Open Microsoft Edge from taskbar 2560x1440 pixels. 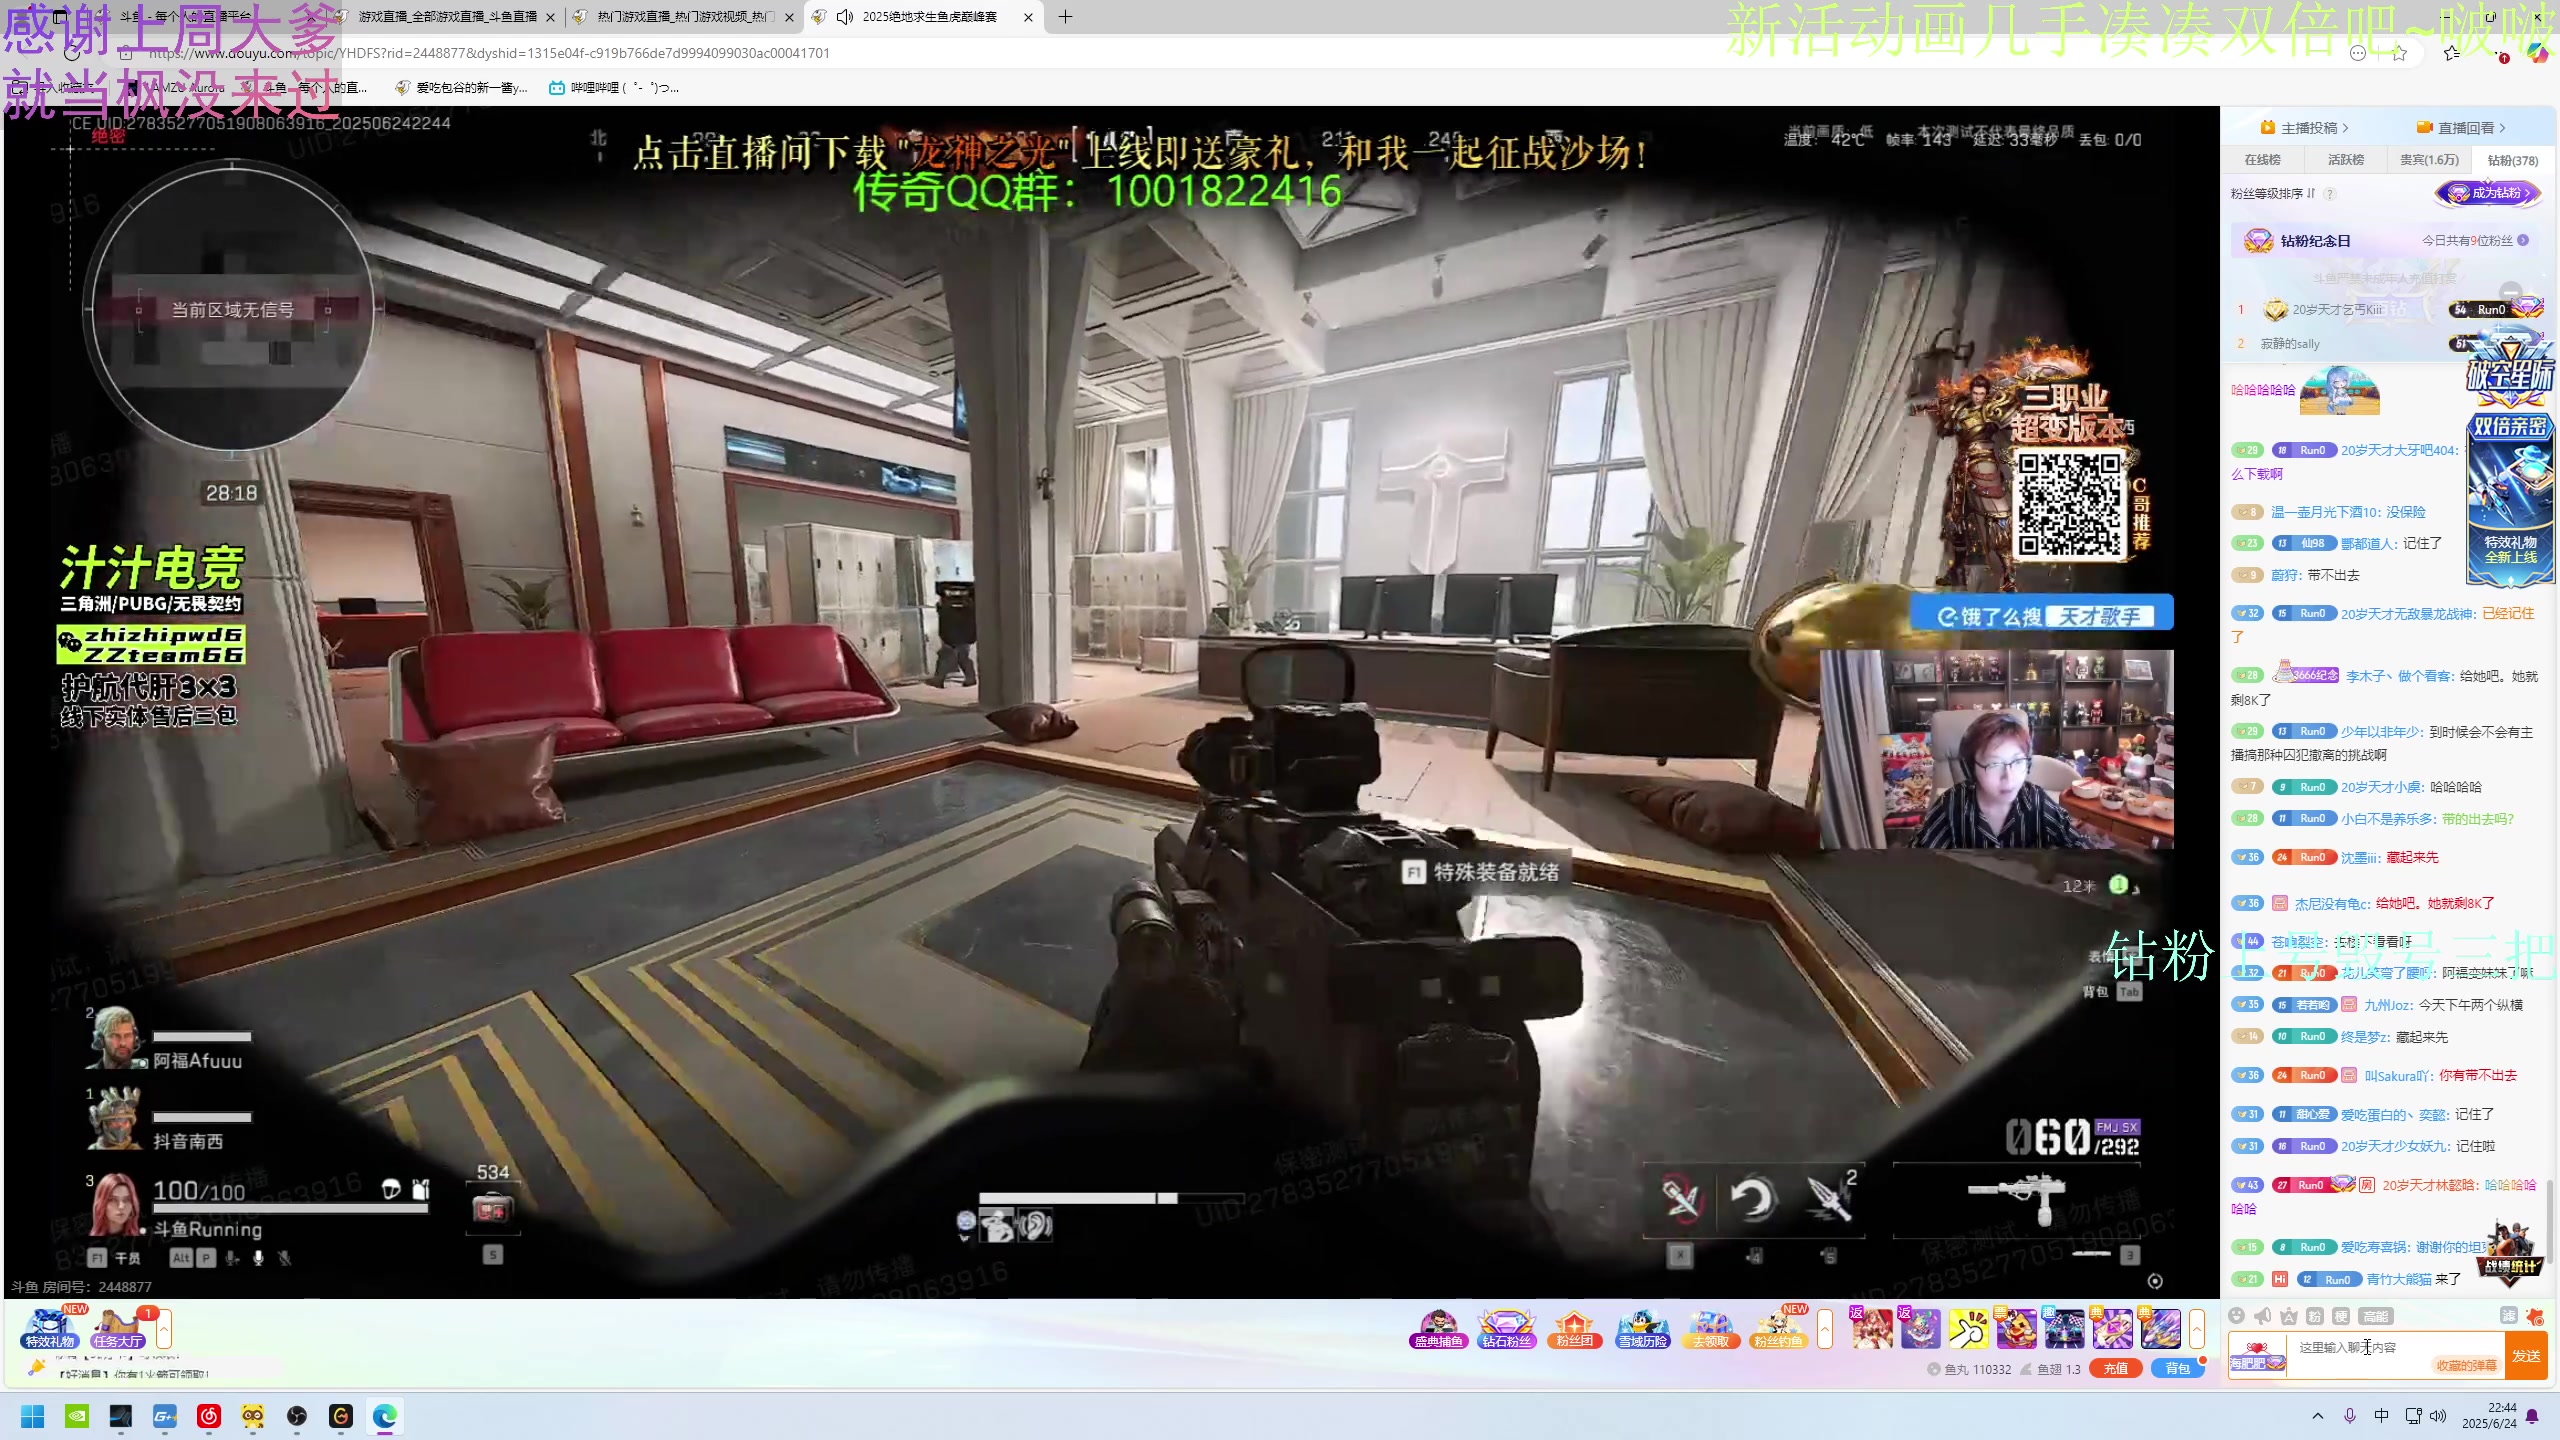pyautogui.click(x=385, y=1416)
